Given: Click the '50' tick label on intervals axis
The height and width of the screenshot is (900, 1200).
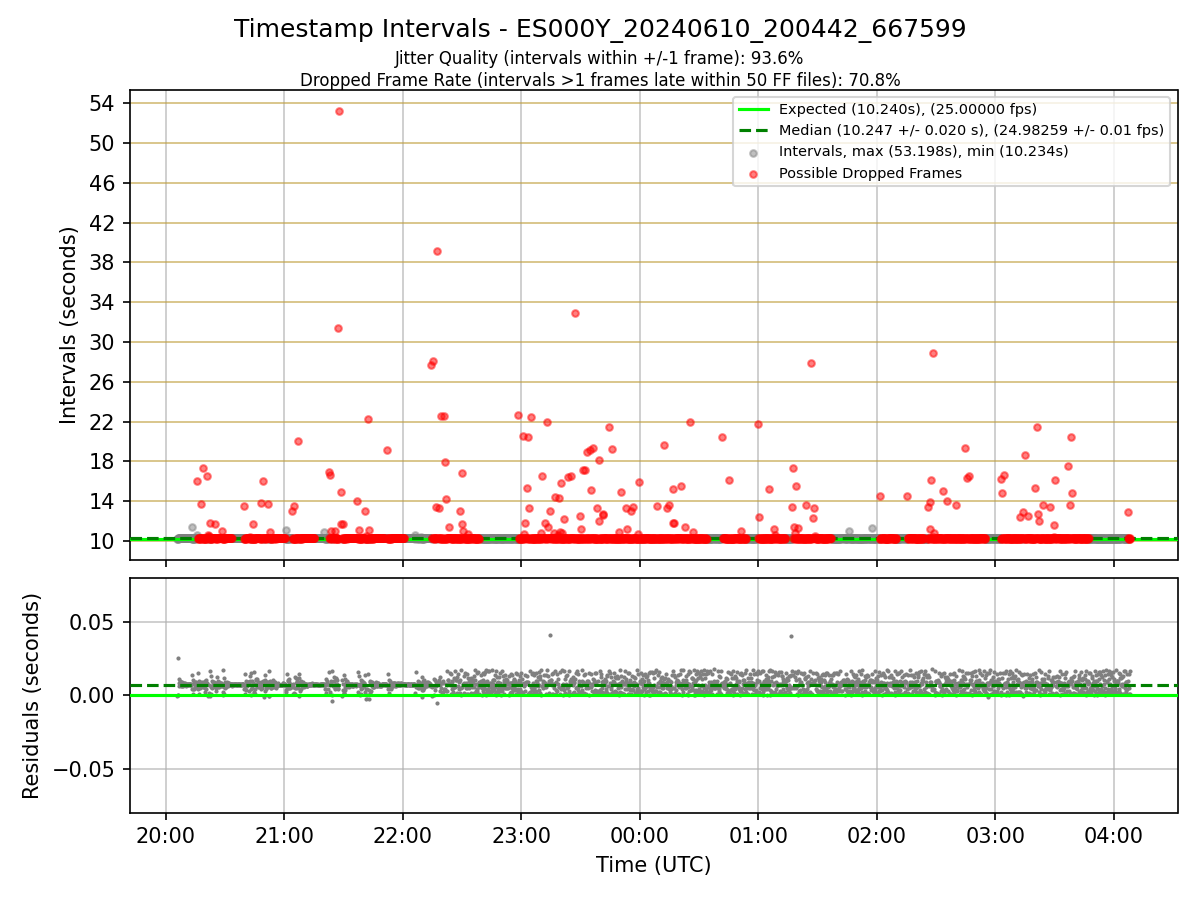Looking at the screenshot, I should coord(104,143).
